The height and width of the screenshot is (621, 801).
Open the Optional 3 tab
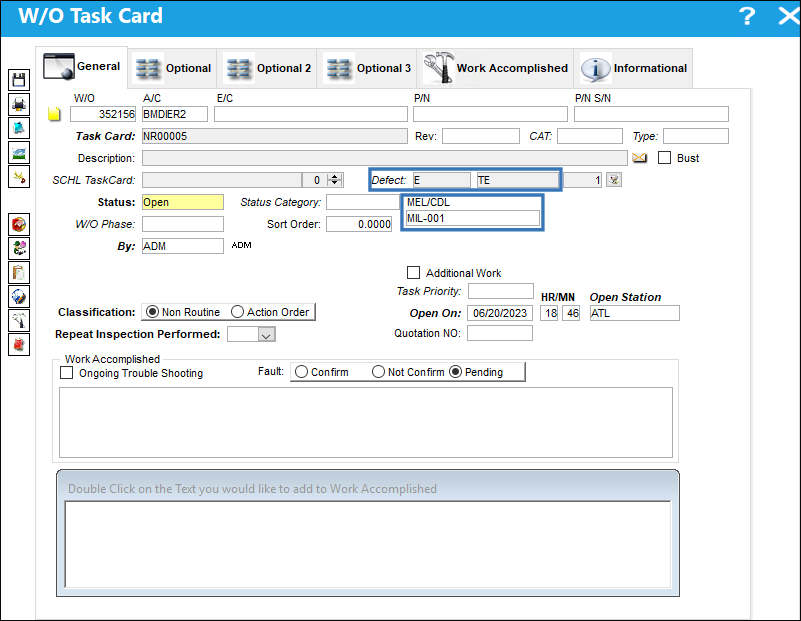pos(369,68)
